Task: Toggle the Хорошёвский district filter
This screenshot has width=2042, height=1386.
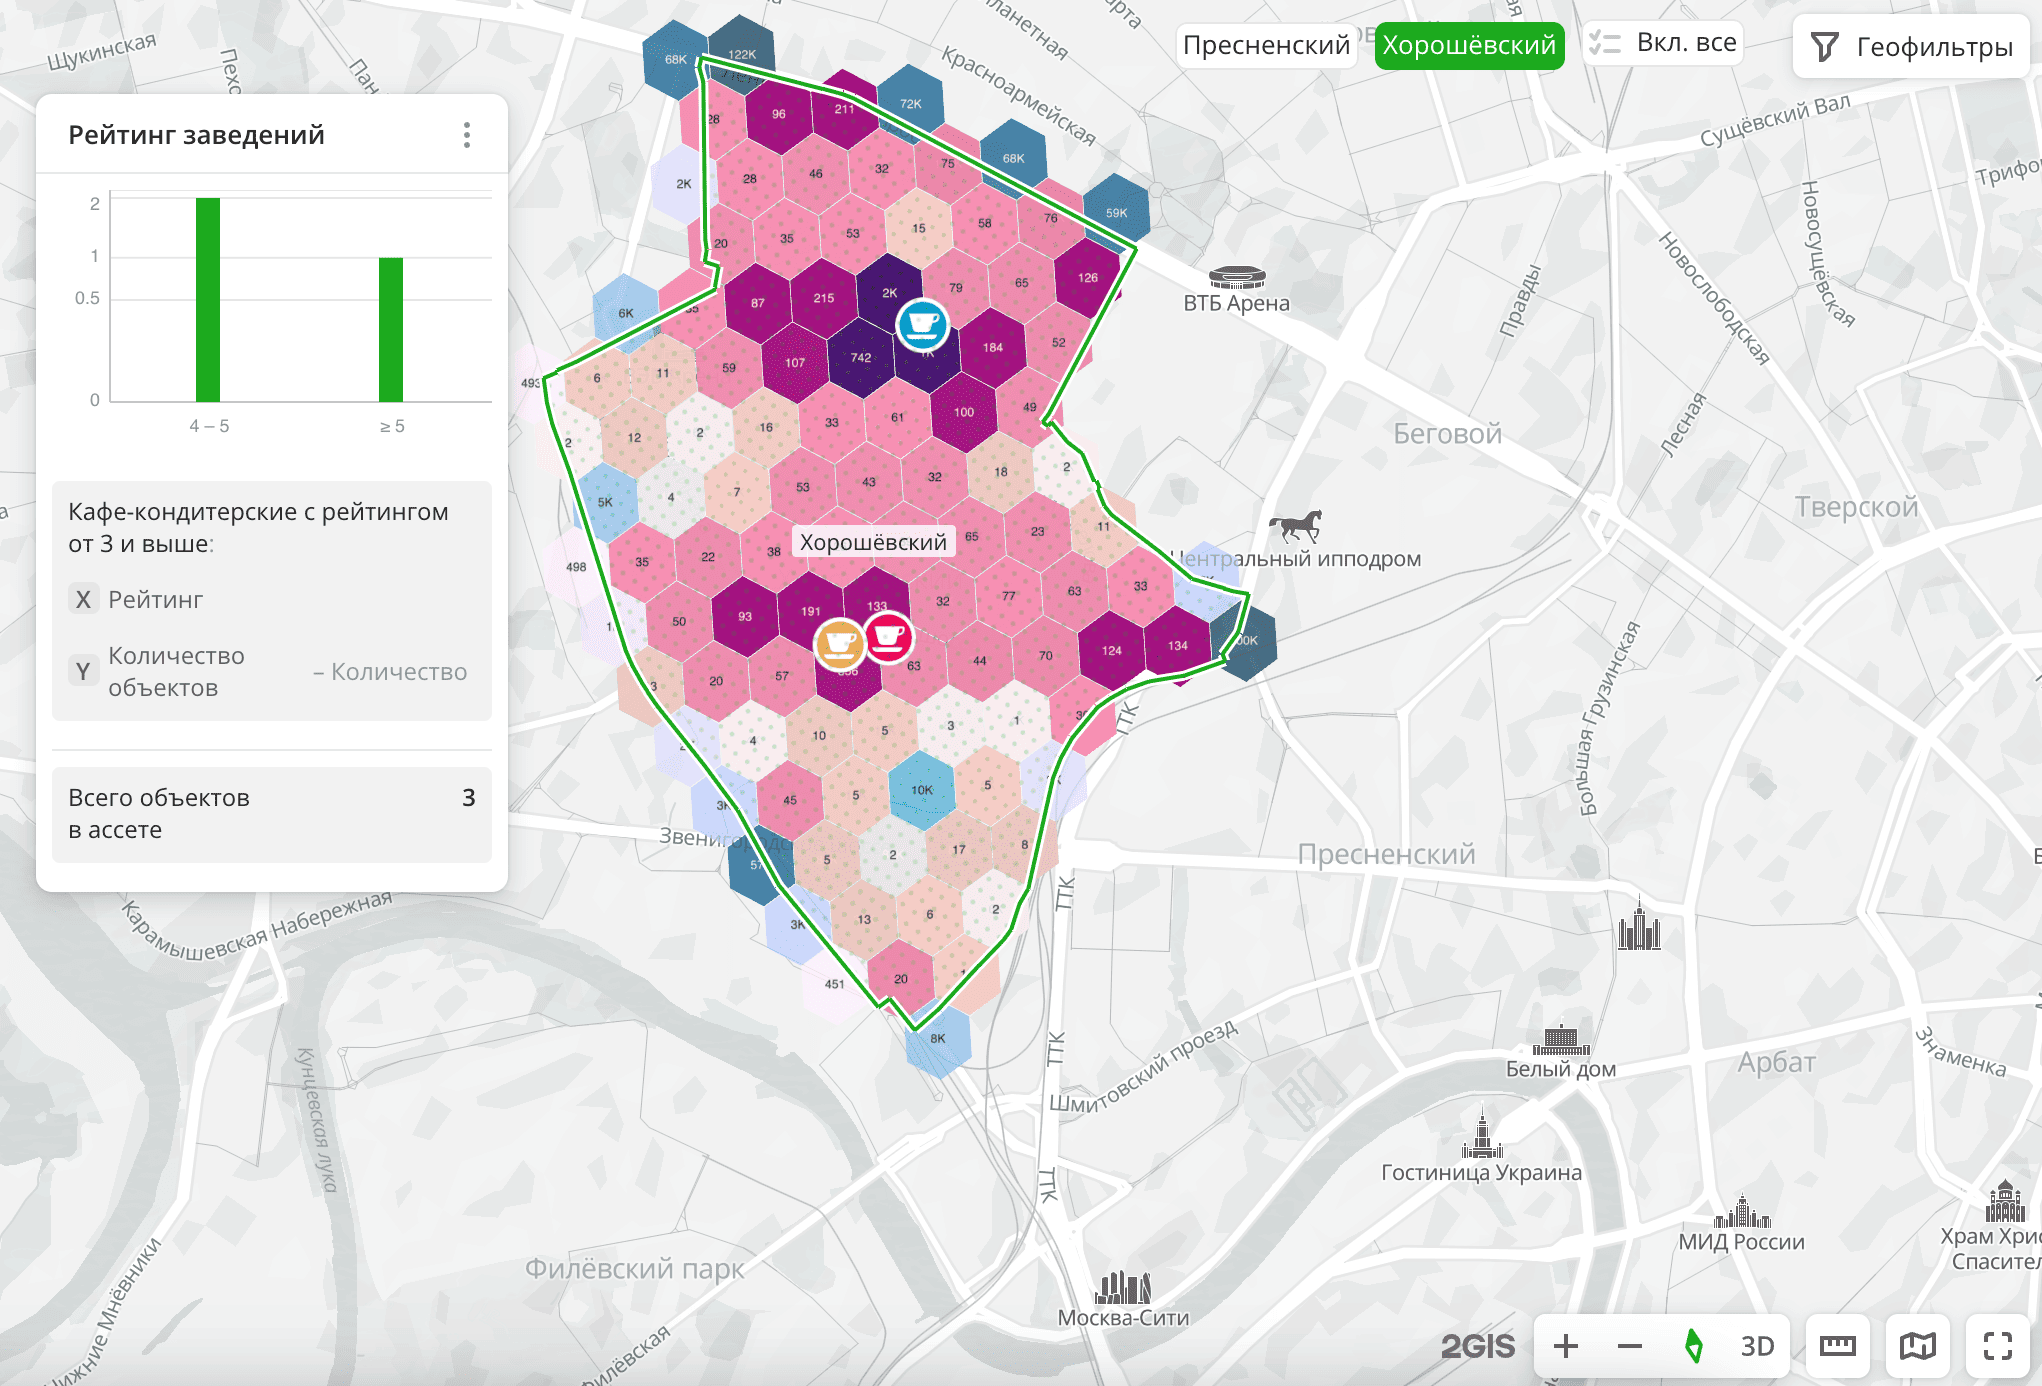Action: pos(1468,46)
